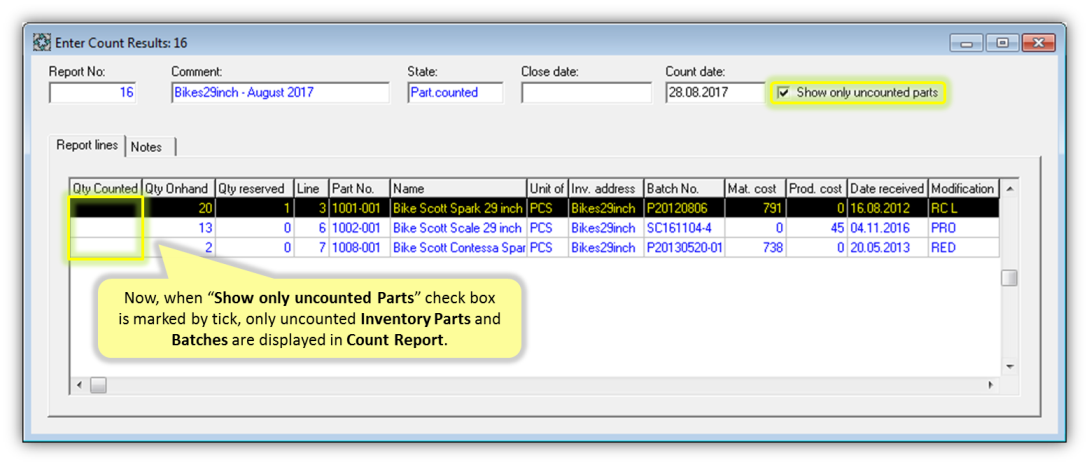
Task: Click the Date received column header
Action: click(888, 188)
